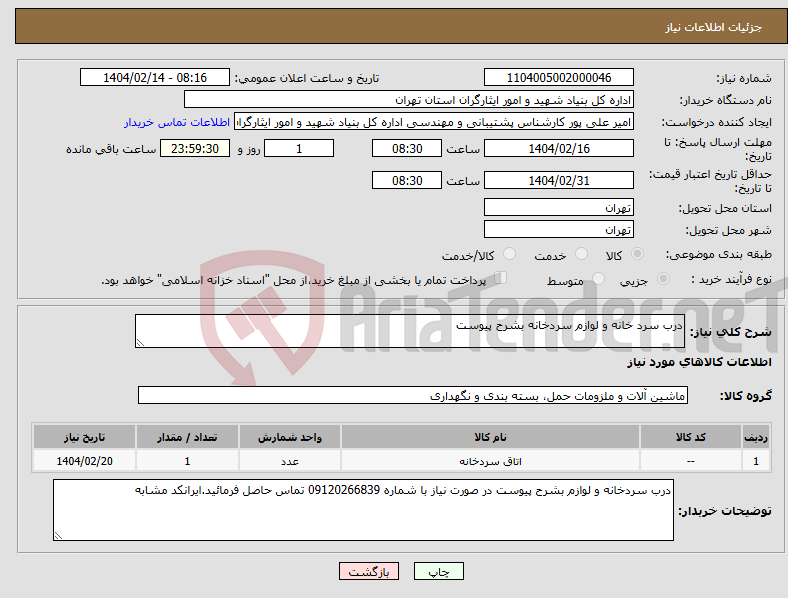788x598 pixels.
Task: Click the delivery city field تهران
Action: [558, 229]
